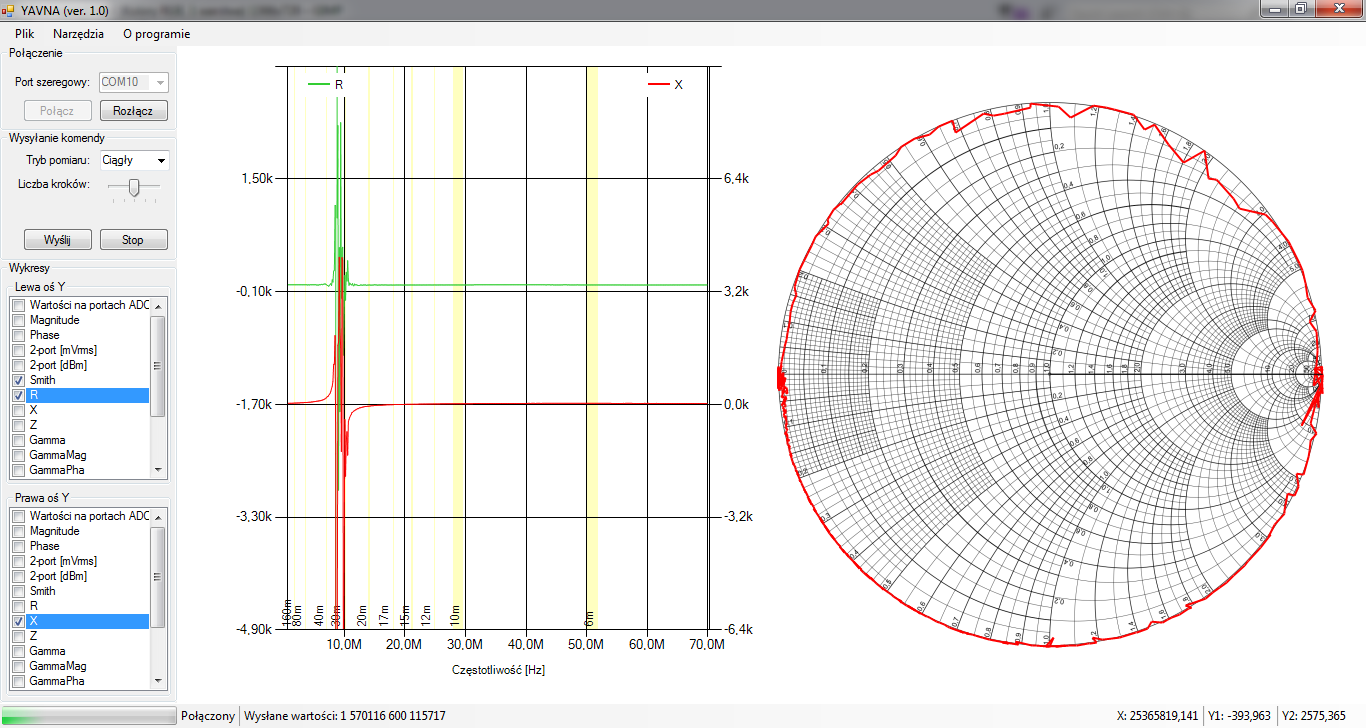Enable Magnitude checkbox in Lewa oś Y list
Screen dimensions: 1366x728
click(x=18, y=320)
